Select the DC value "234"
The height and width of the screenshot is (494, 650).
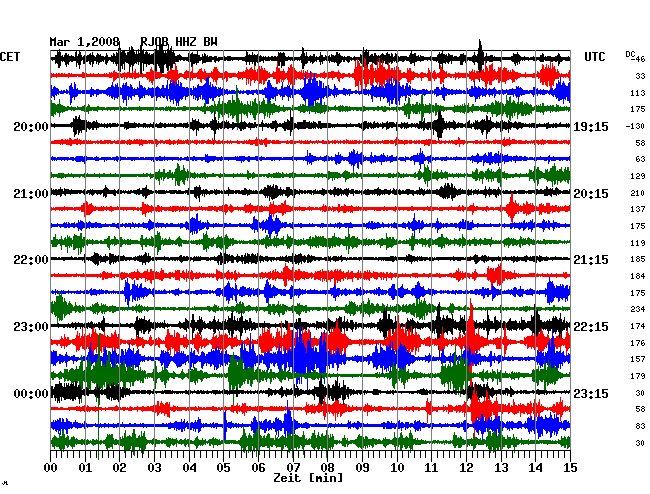coord(638,309)
